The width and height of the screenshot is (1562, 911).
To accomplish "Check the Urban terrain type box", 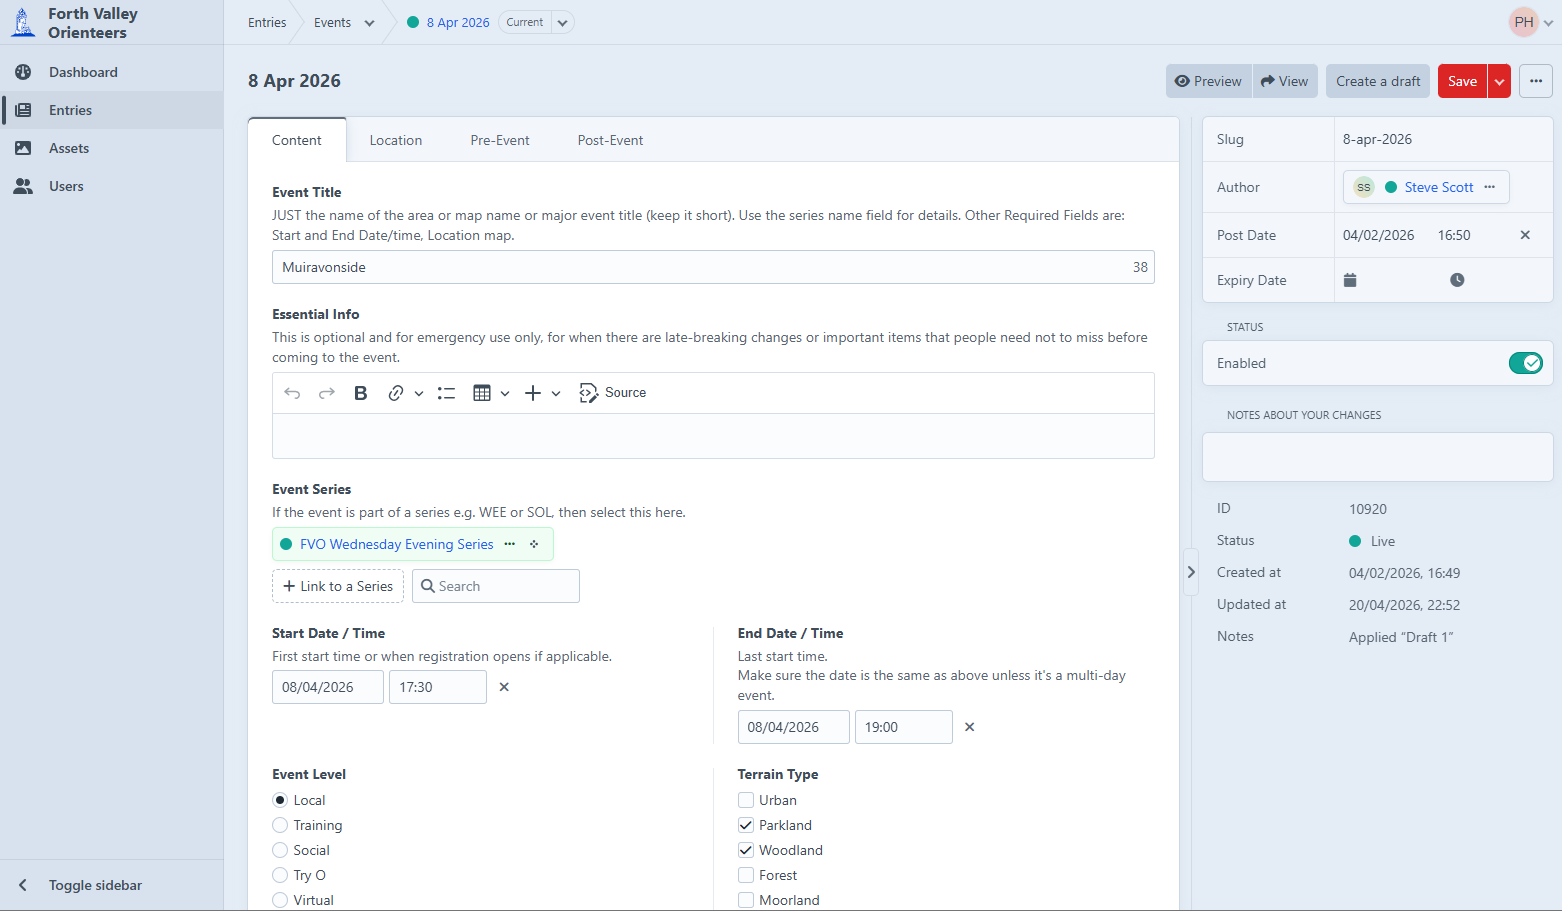I will (x=746, y=800).
